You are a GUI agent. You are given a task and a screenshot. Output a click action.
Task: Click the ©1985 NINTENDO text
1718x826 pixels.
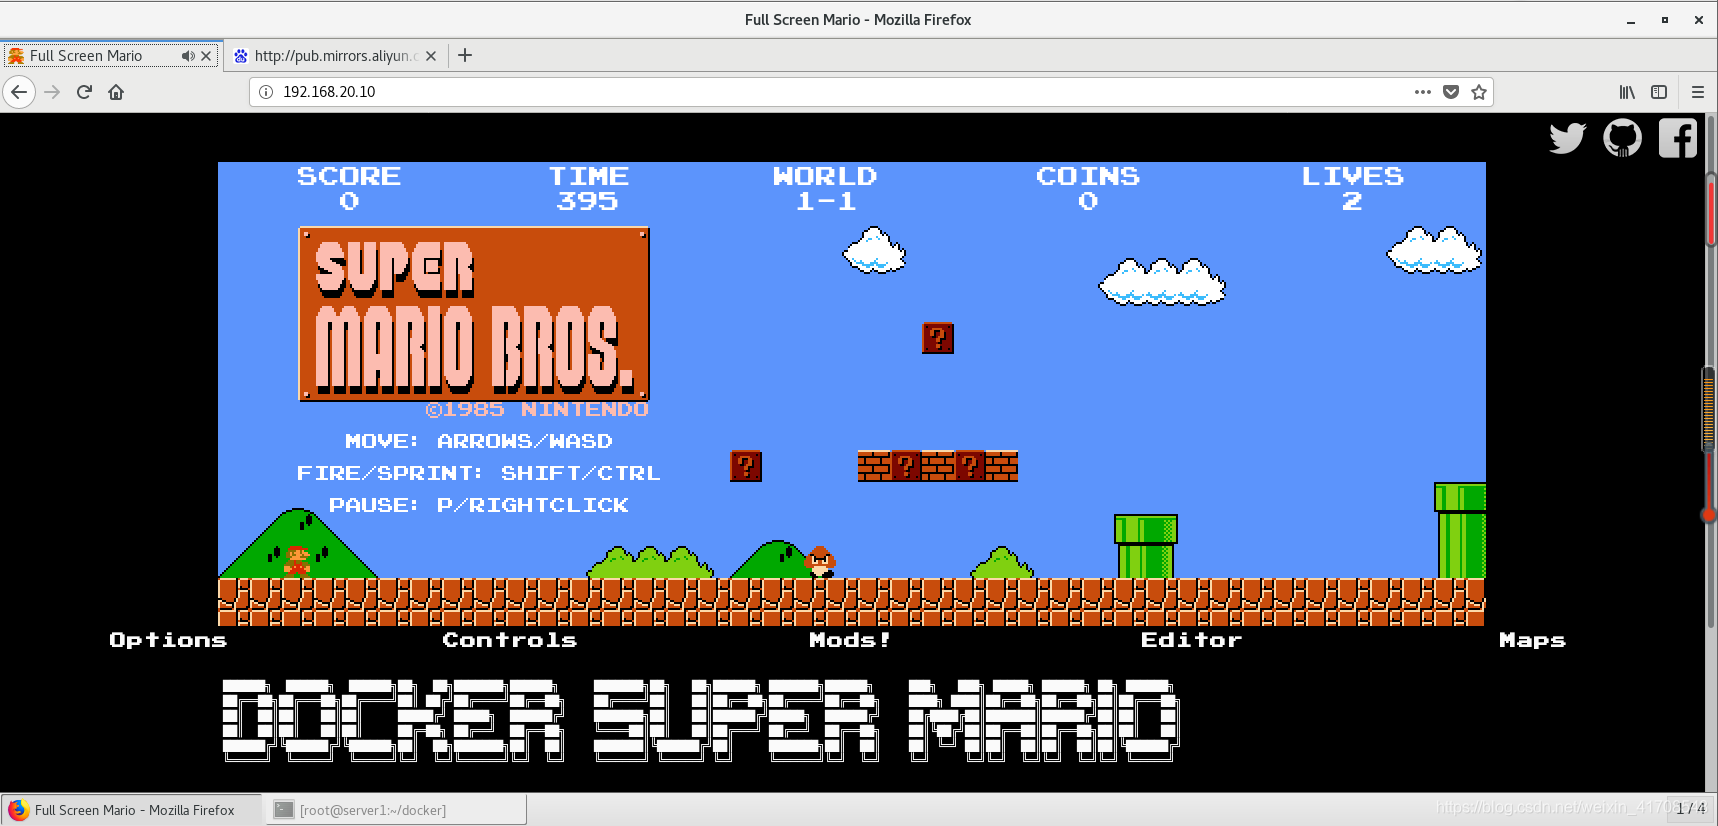click(537, 410)
